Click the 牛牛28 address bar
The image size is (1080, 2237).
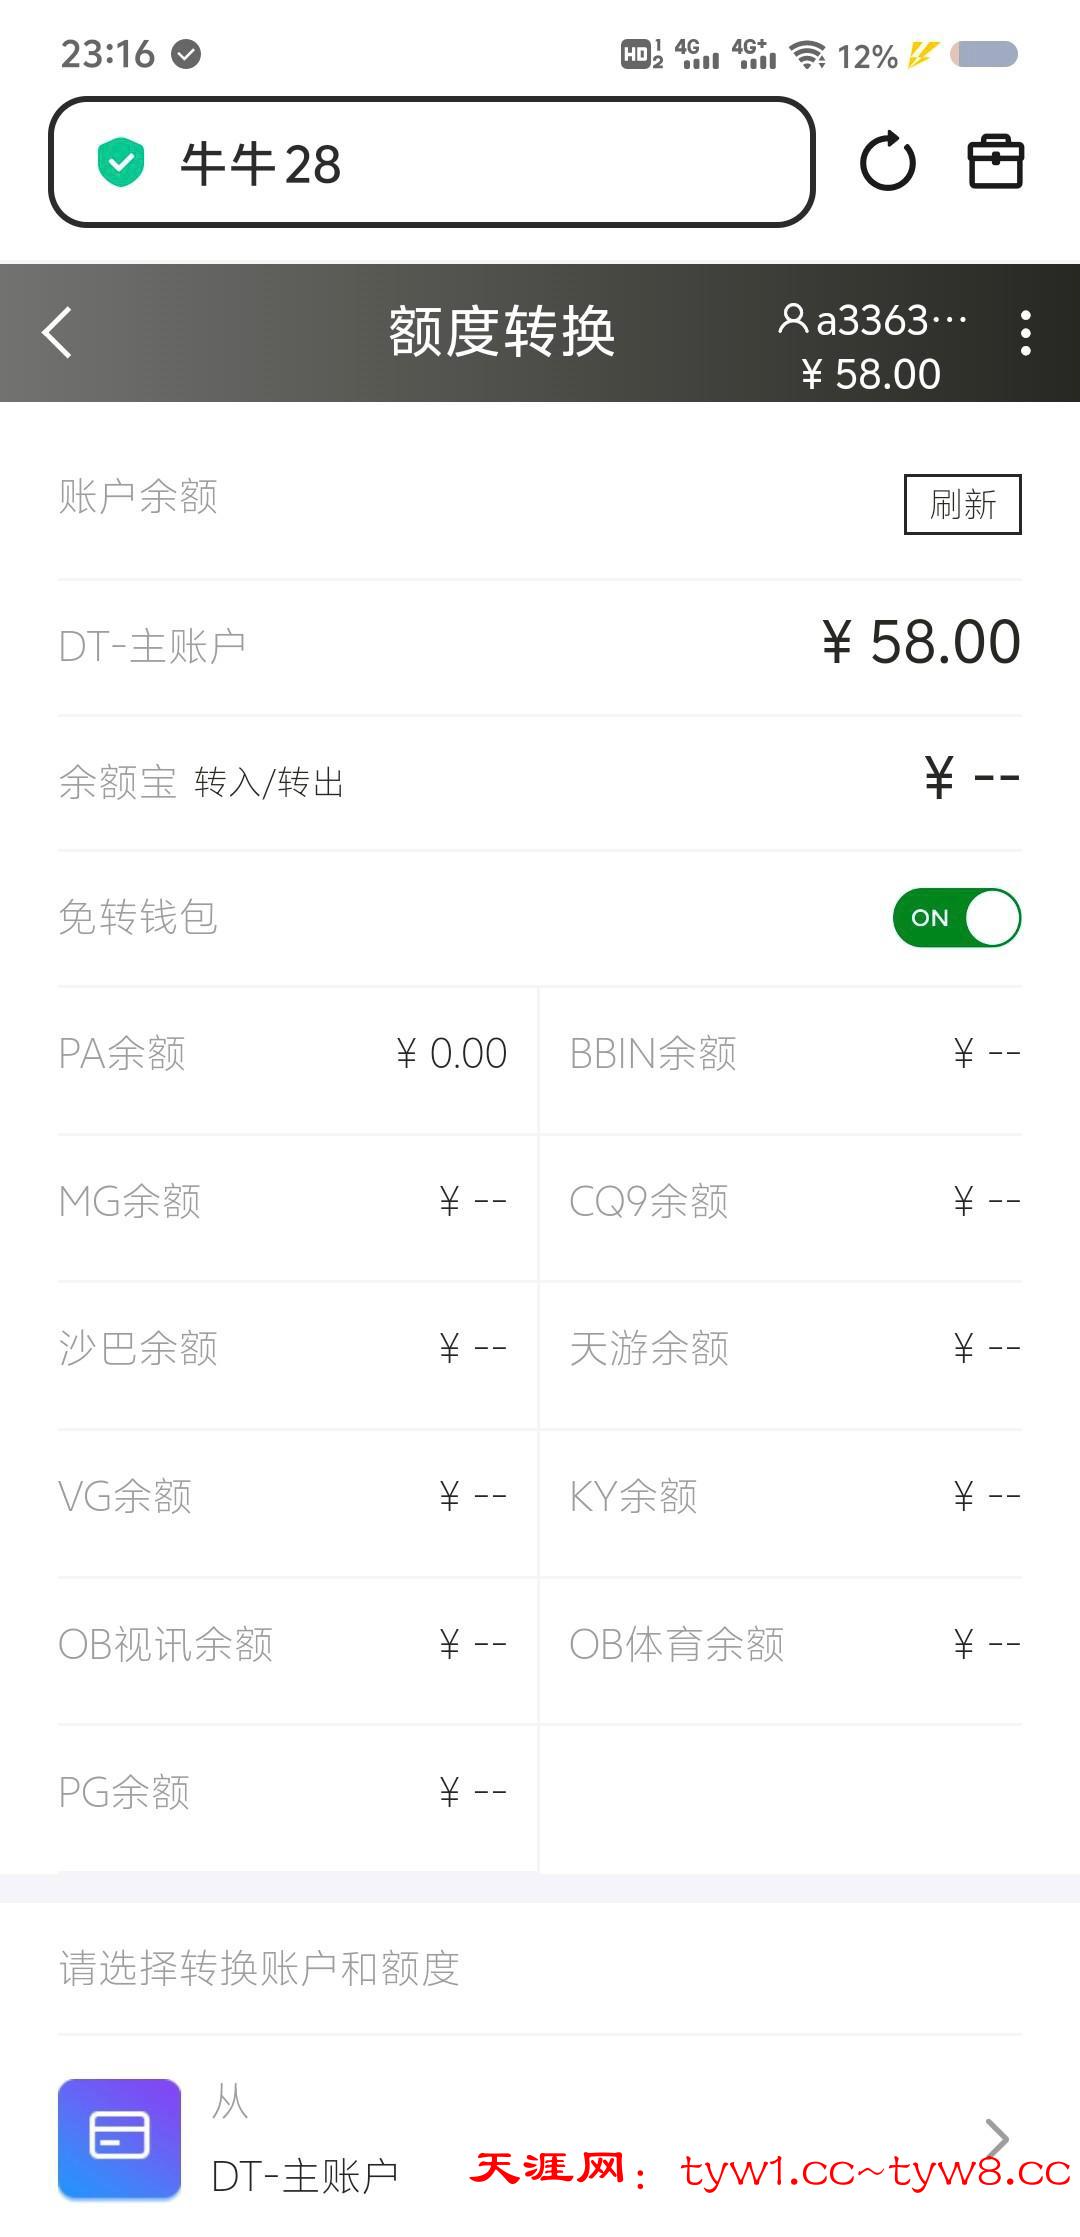[x=432, y=163]
